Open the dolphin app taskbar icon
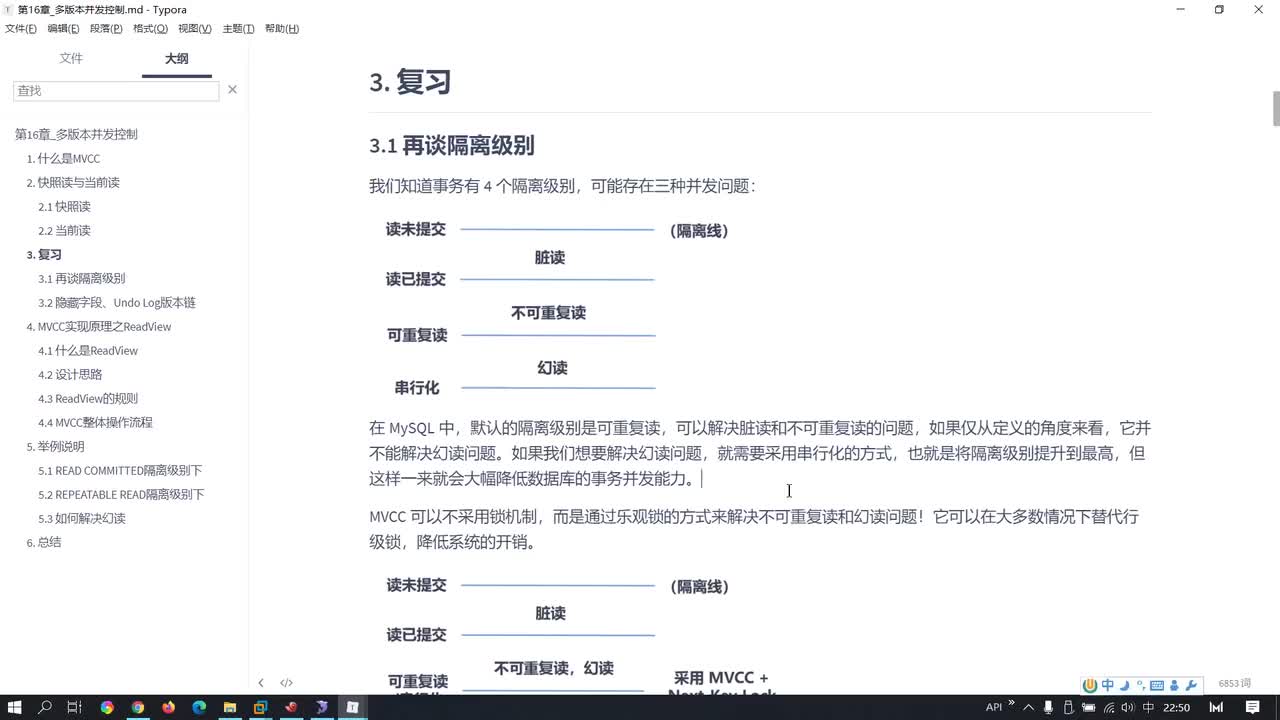The image size is (1280, 720). 322,707
